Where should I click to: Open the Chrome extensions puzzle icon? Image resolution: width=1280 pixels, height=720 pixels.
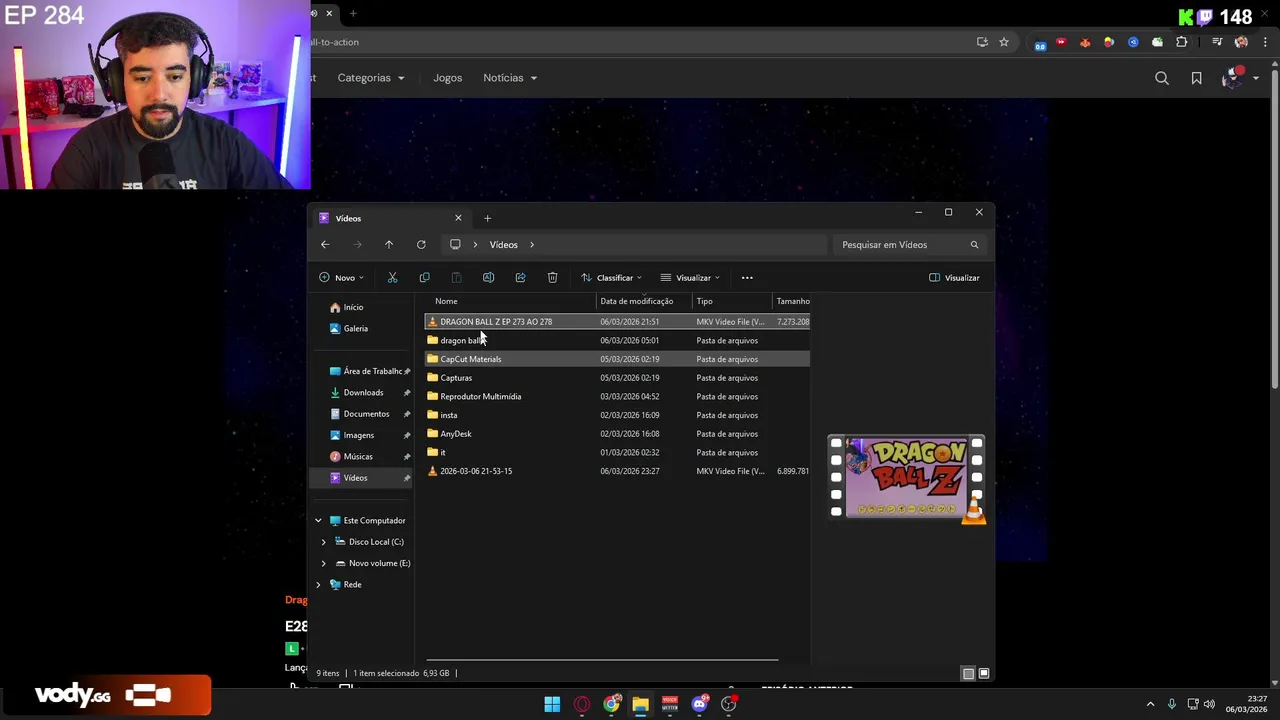(1181, 42)
